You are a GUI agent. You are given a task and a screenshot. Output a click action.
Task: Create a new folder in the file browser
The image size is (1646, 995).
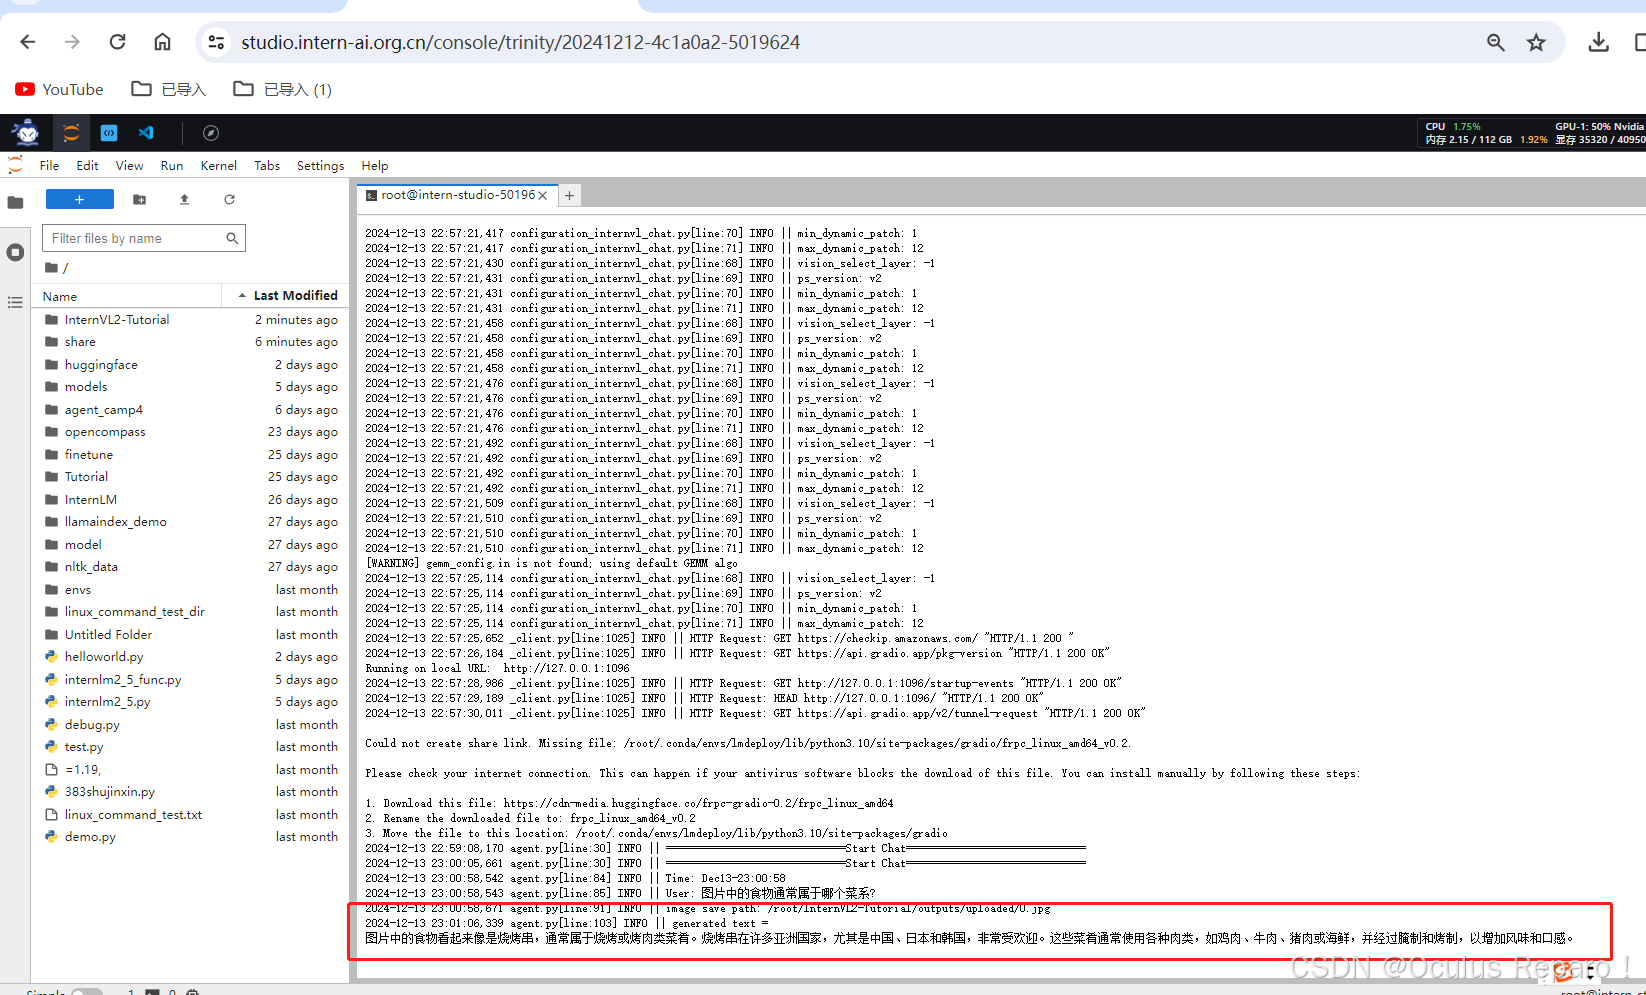(x=140, y=199)
